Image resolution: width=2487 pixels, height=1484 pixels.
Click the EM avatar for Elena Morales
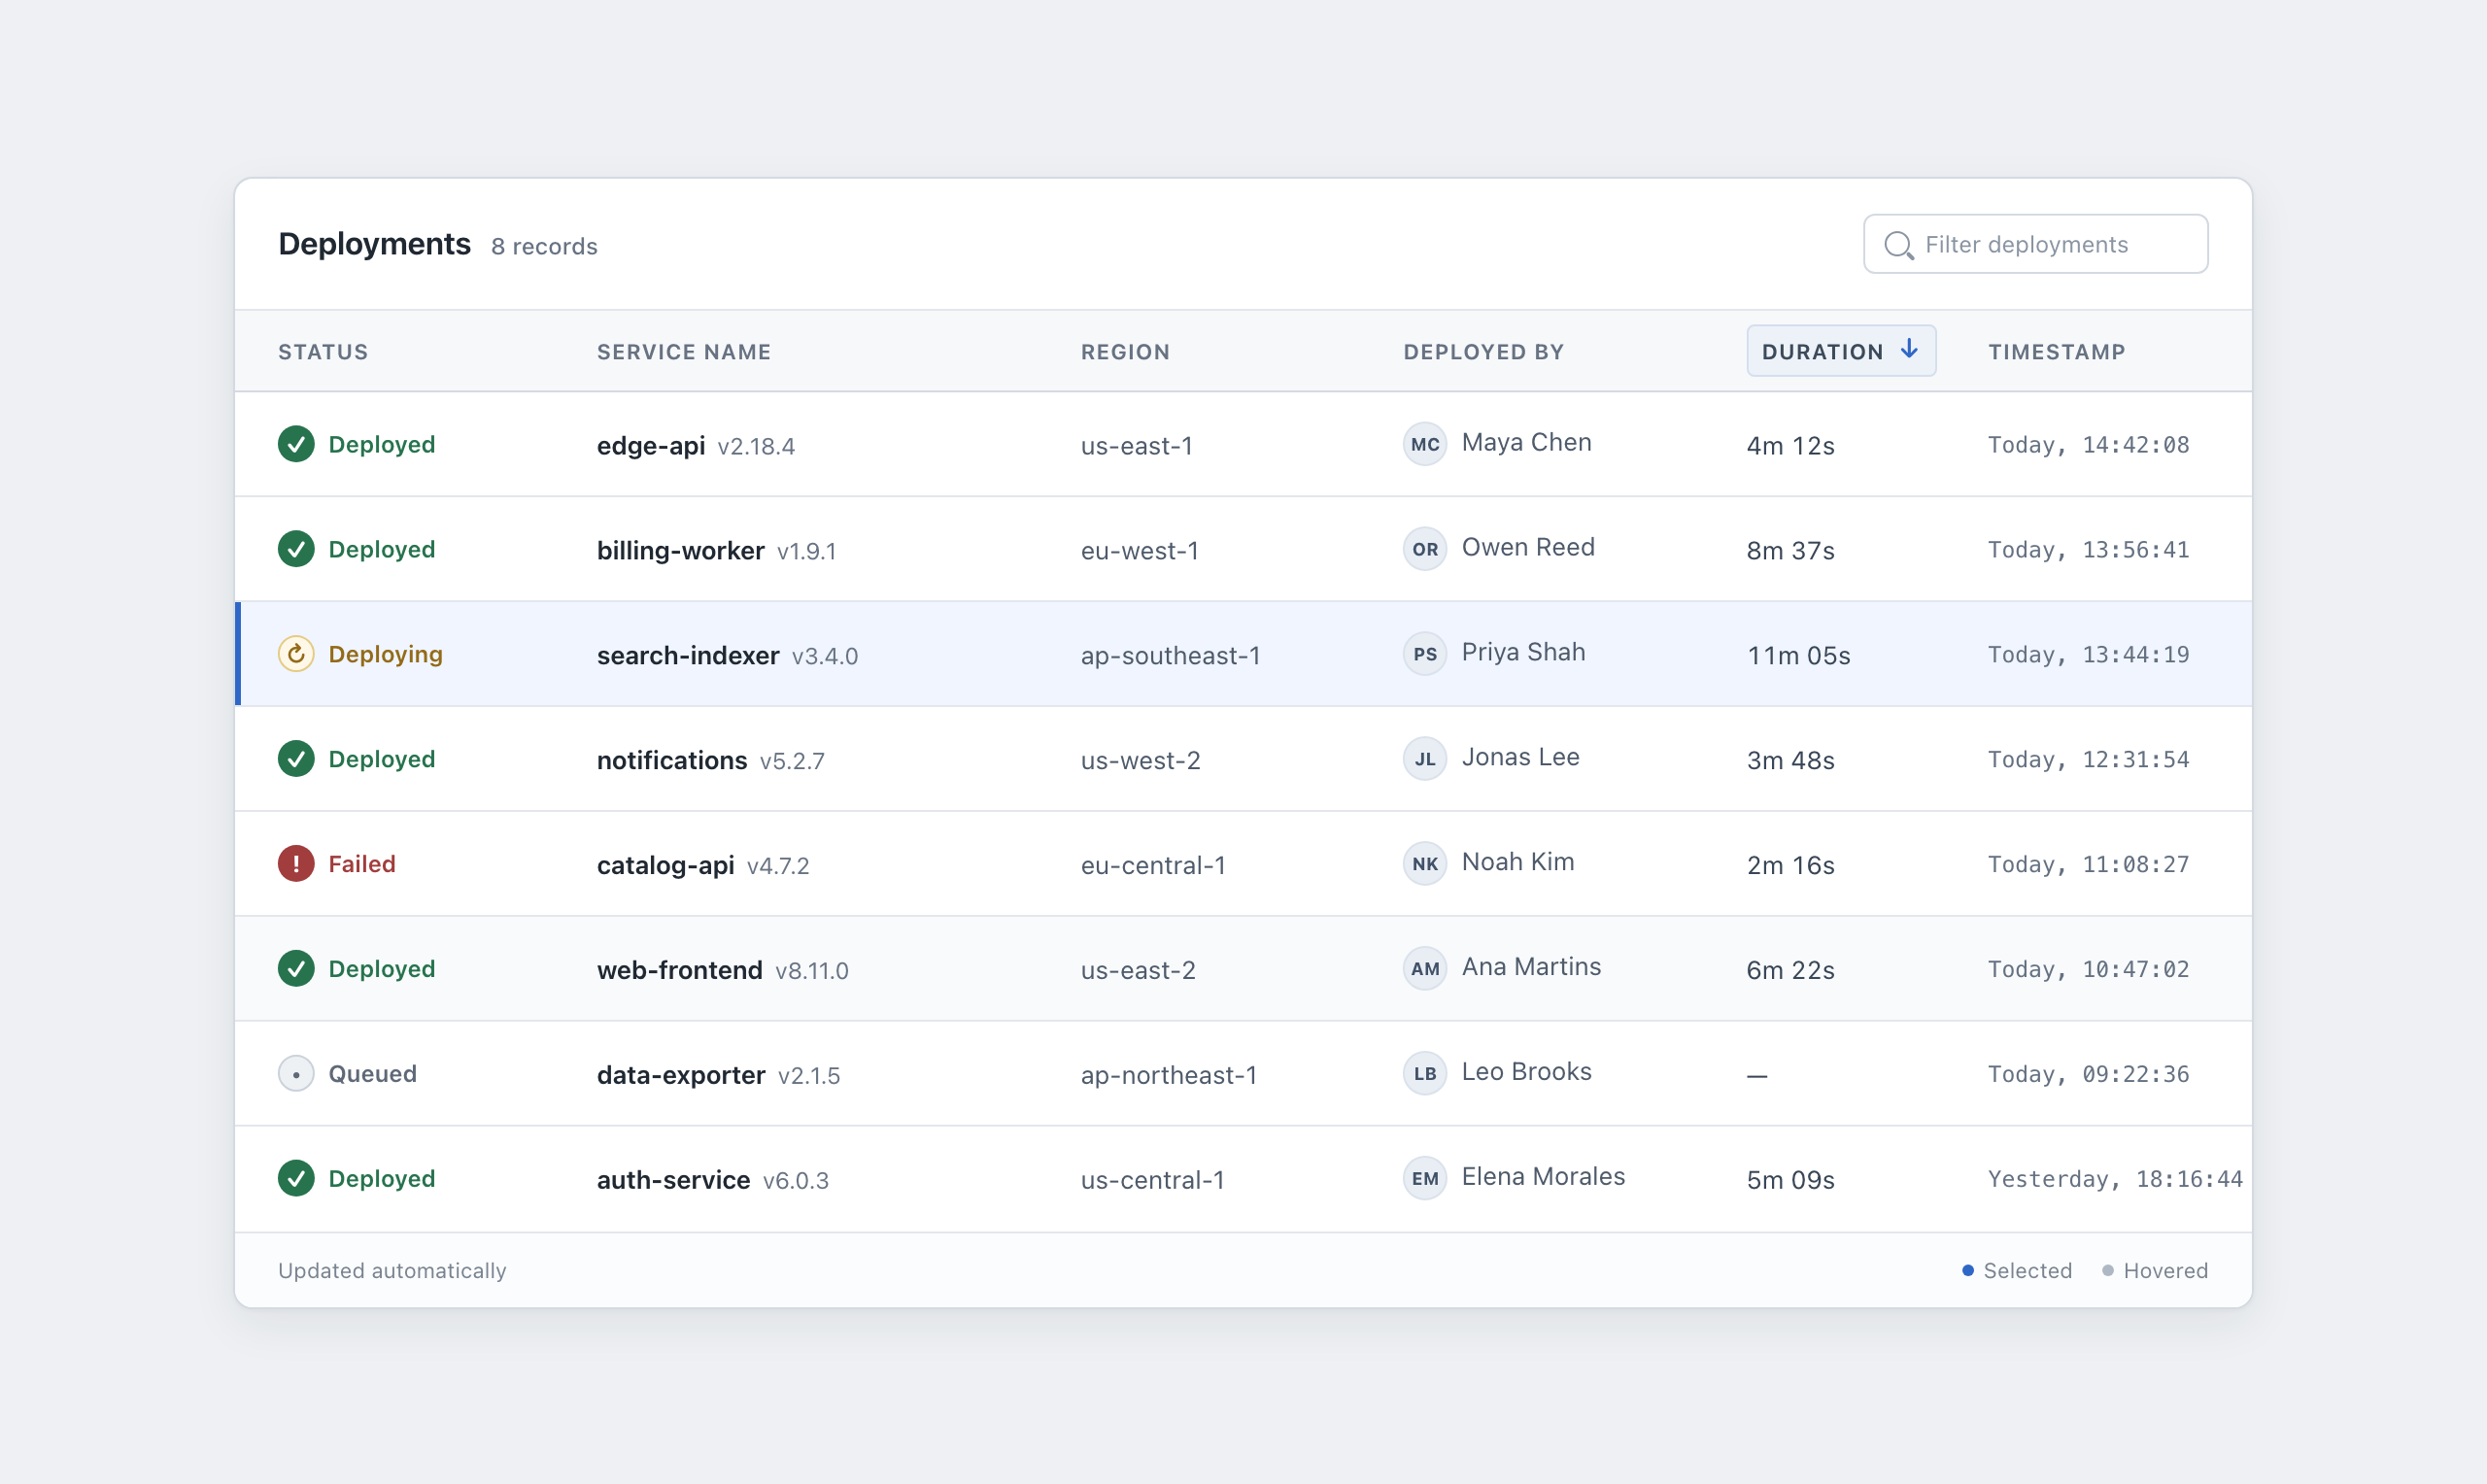point(1425,1179)
